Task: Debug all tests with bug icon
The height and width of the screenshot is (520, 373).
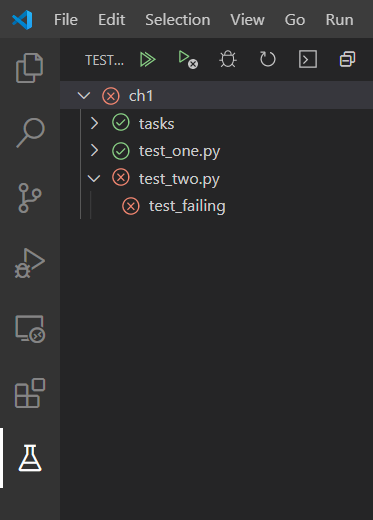Action: pyautogui.click(x=228, y=60)
